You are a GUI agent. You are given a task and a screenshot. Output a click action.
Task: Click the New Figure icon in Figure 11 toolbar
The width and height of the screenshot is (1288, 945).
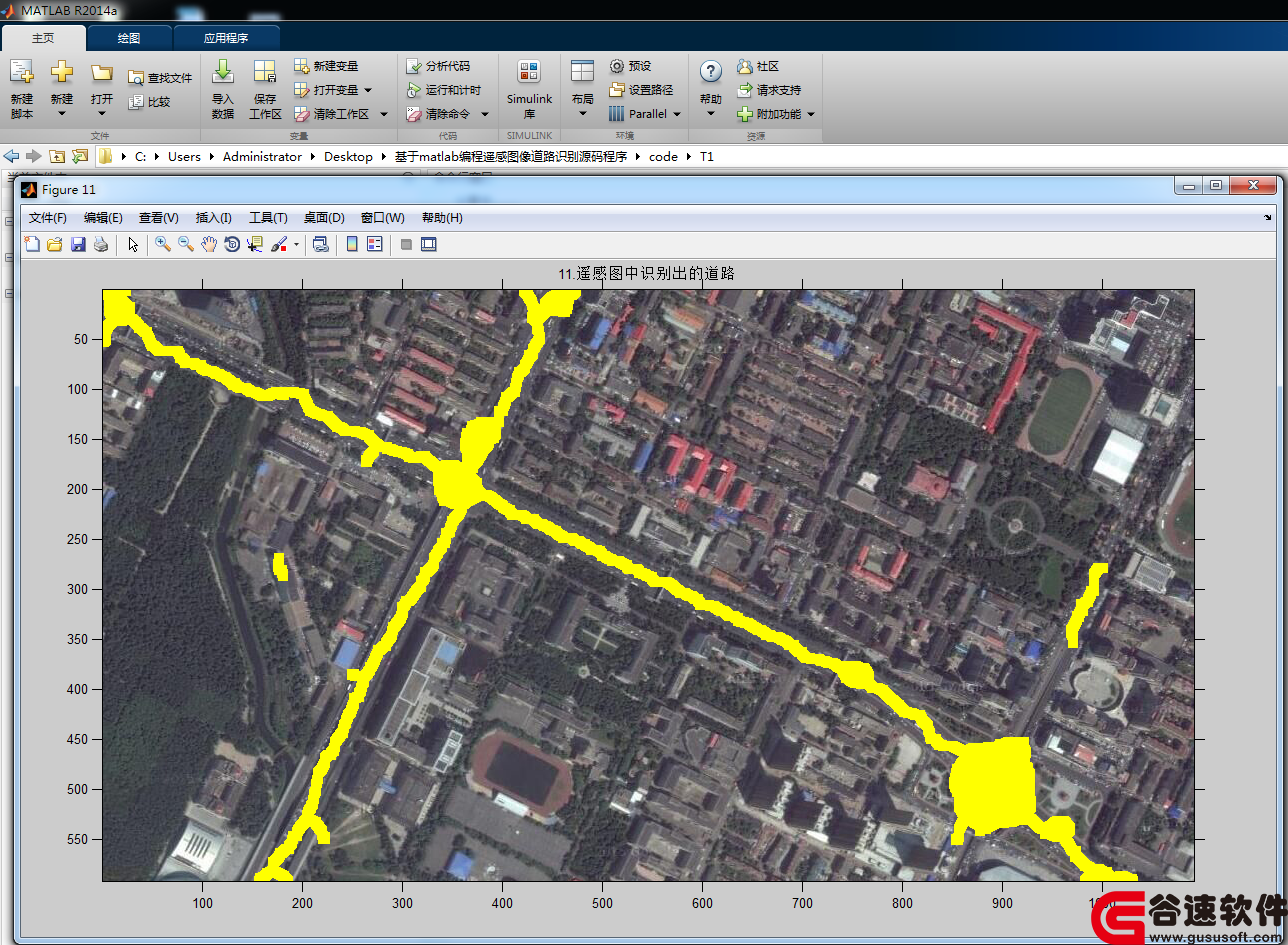tap(32, 244)
